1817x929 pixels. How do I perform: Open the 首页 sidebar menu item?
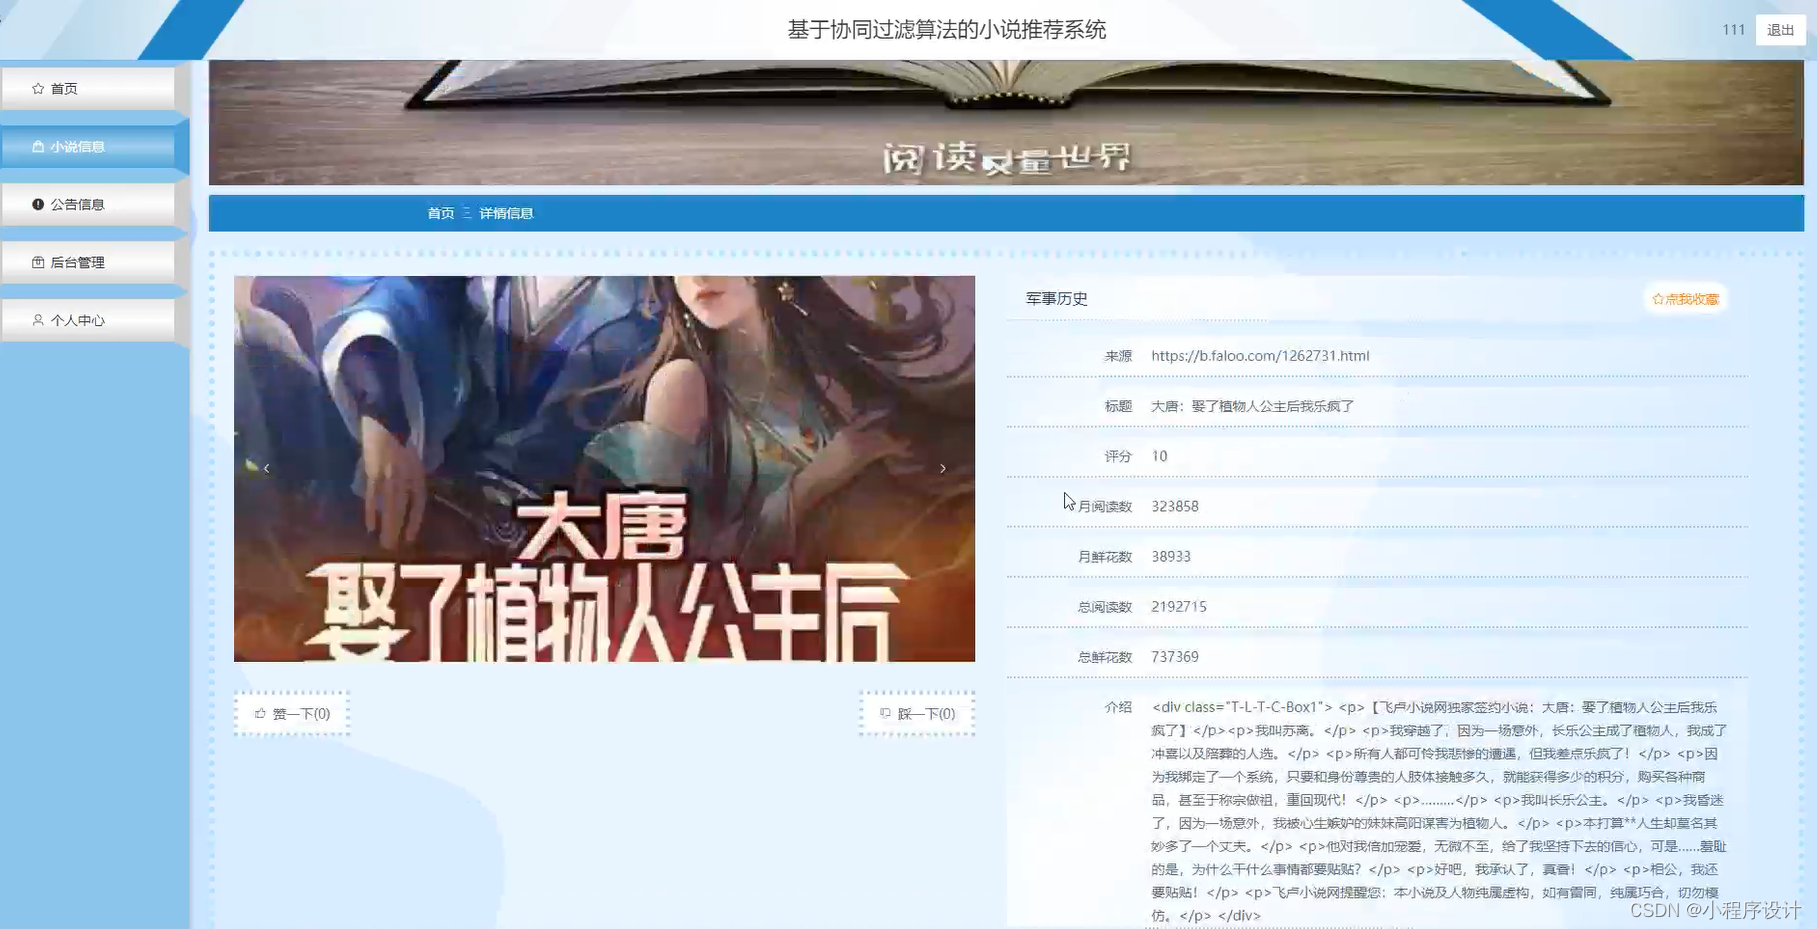tap(88, 89)
